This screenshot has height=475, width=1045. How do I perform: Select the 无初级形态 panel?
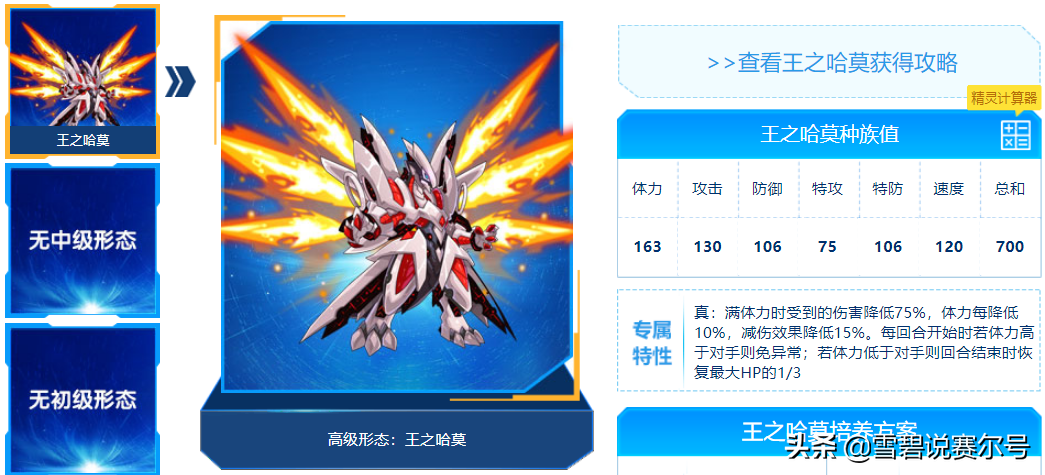point(83,399)
